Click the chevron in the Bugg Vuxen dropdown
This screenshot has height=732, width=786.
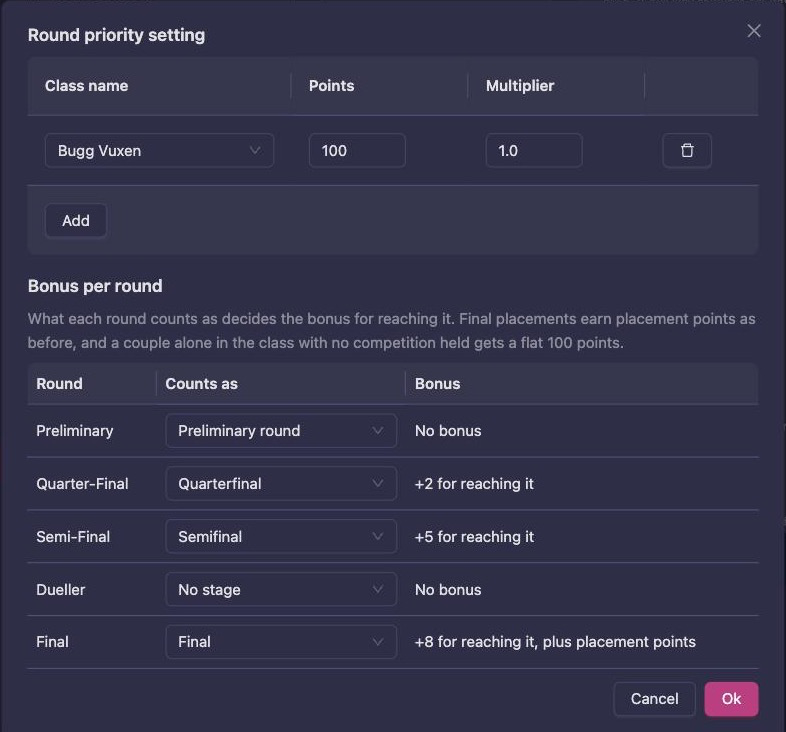pos(255,150)
